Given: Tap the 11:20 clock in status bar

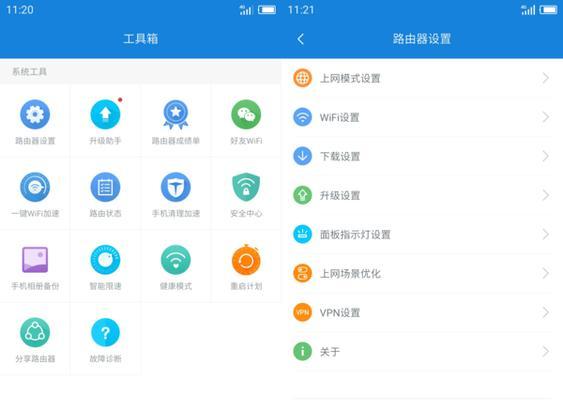Looking at the screenshot, I should (x=20, y=10).
